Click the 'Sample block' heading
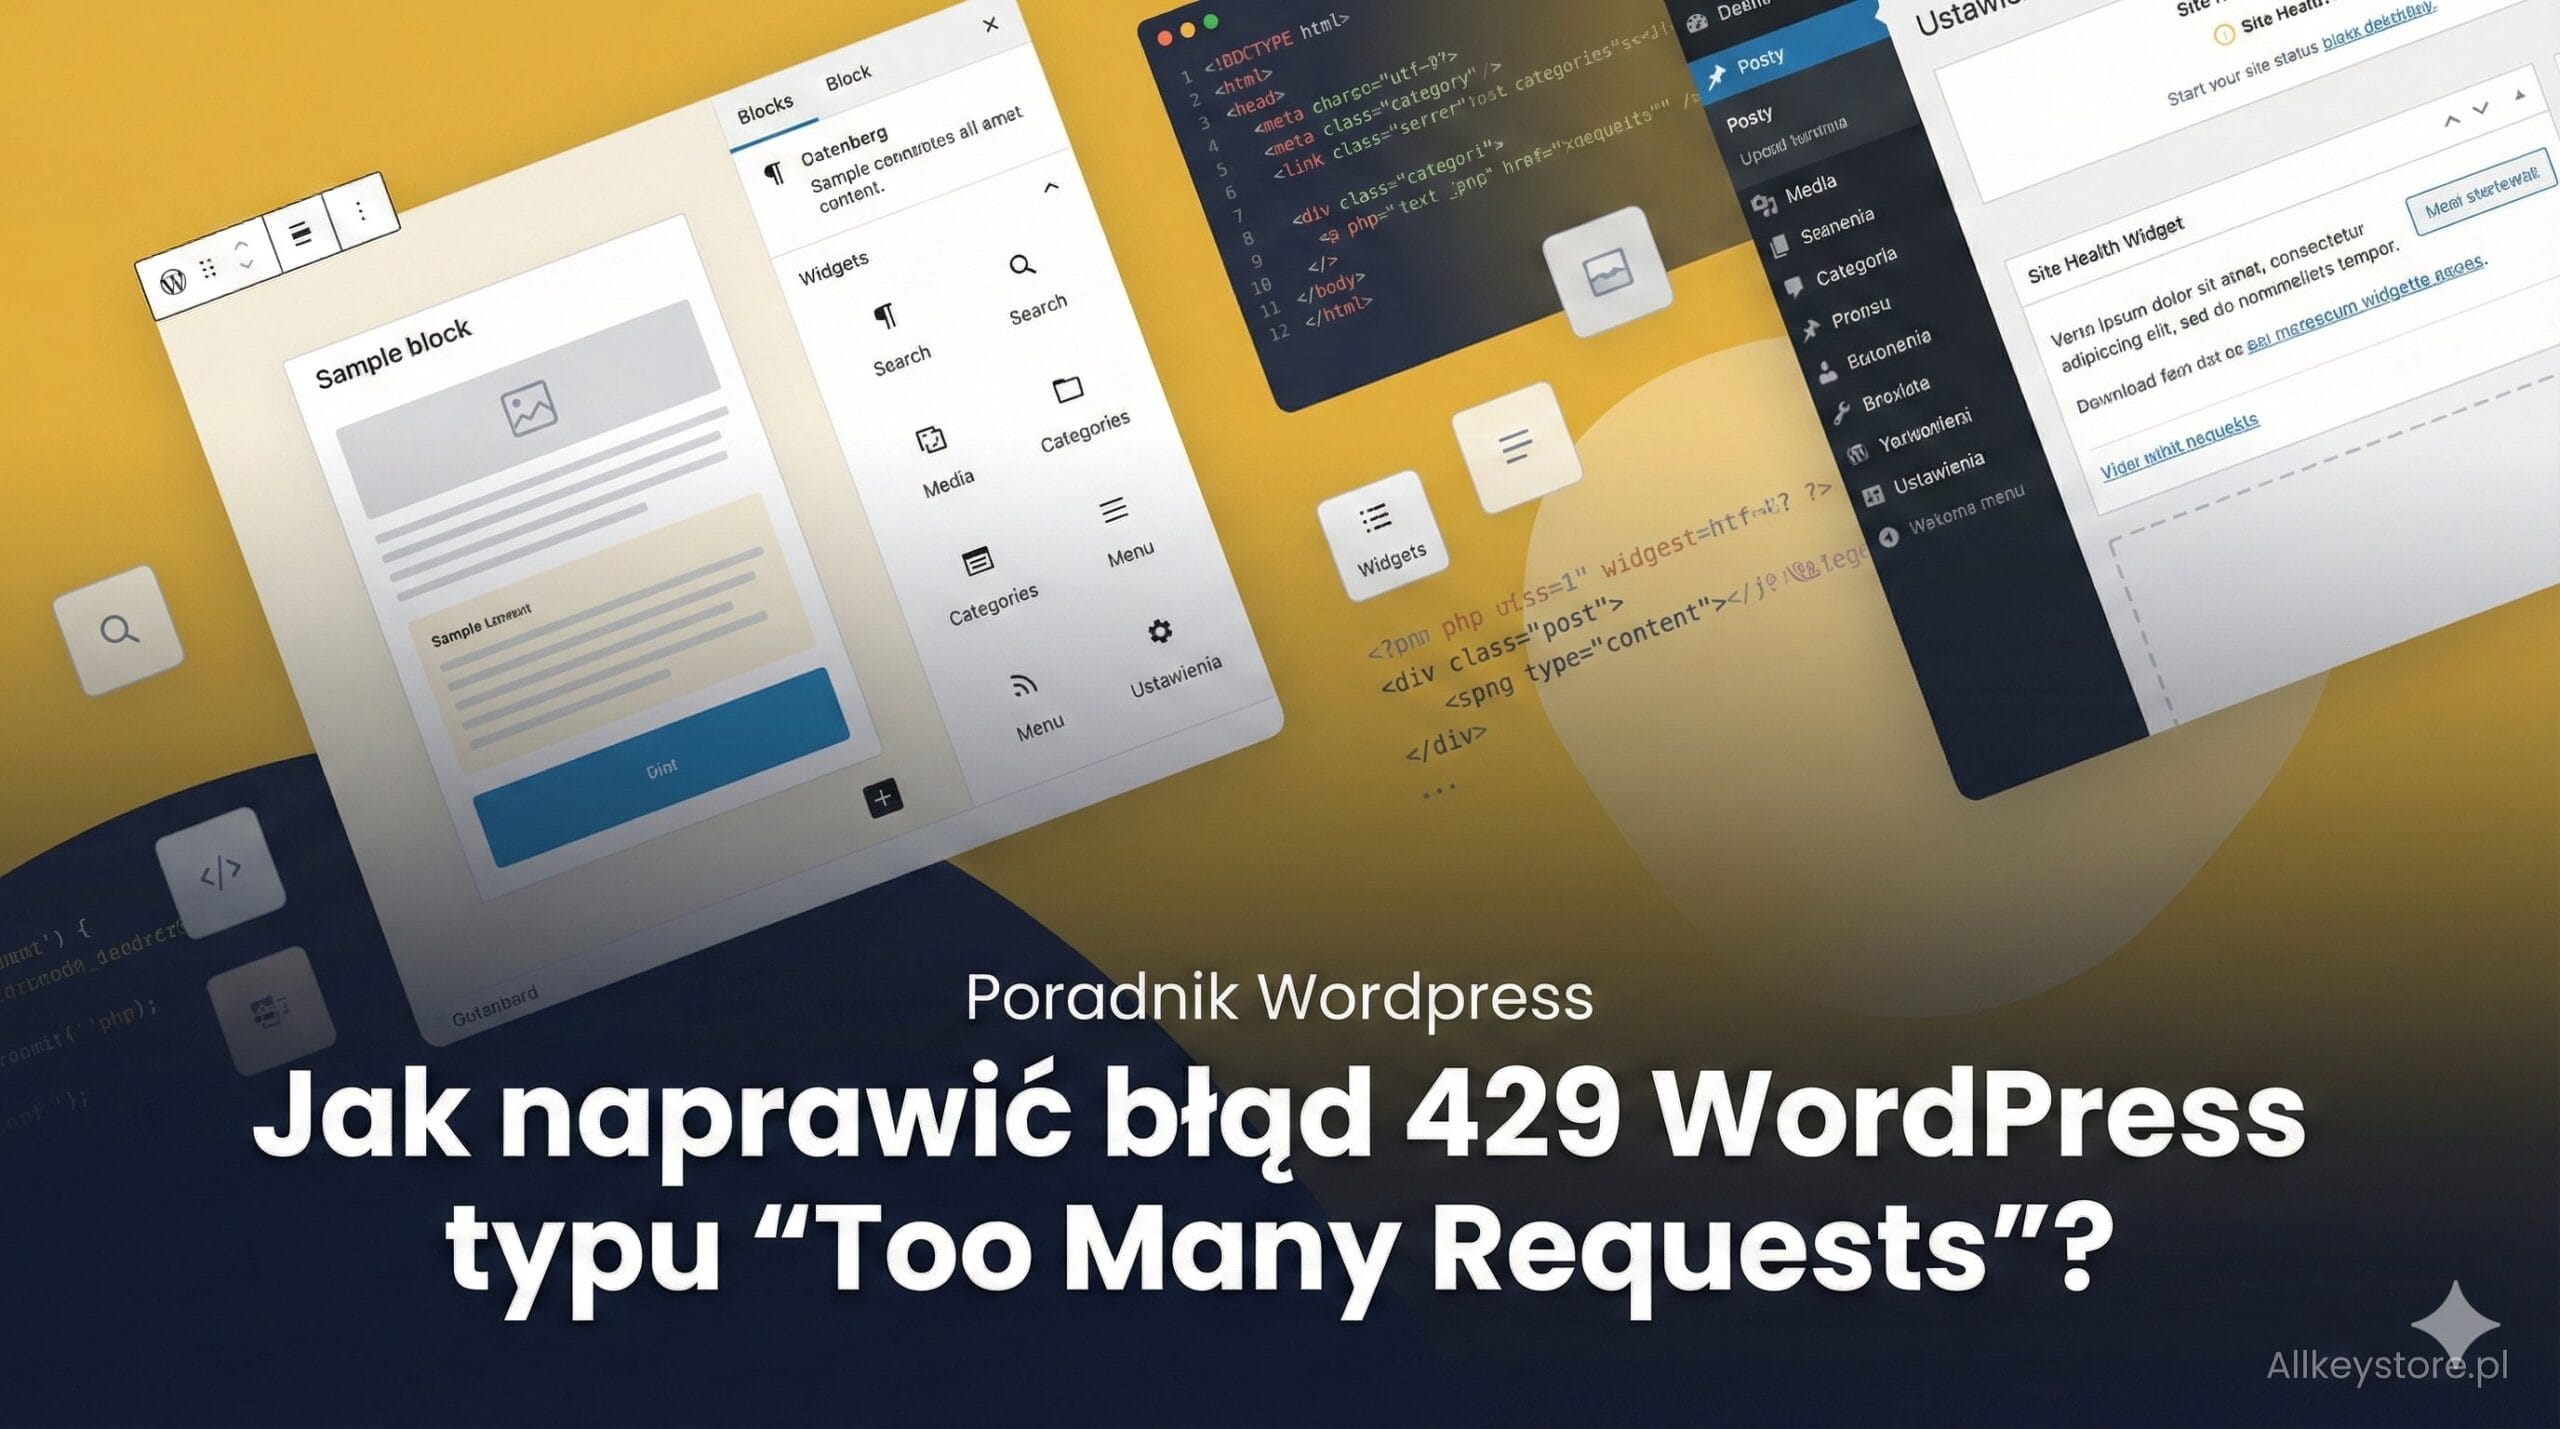This screenshot has height=1429, width=2560. [x=393, y=354]
